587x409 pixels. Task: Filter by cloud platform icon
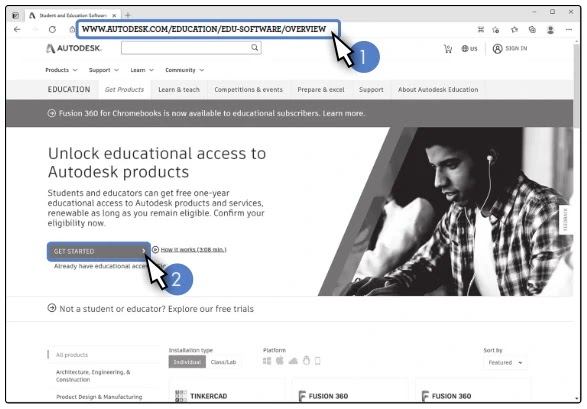[293, 361]
